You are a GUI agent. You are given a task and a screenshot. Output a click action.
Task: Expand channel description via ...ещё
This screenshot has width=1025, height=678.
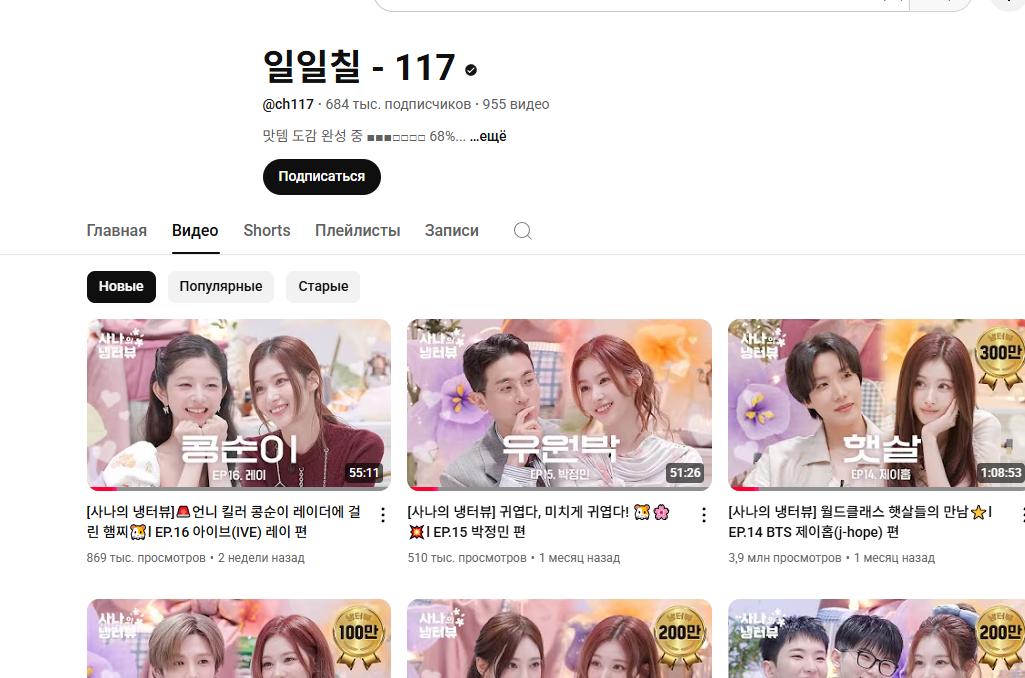[x=488, y=136]
